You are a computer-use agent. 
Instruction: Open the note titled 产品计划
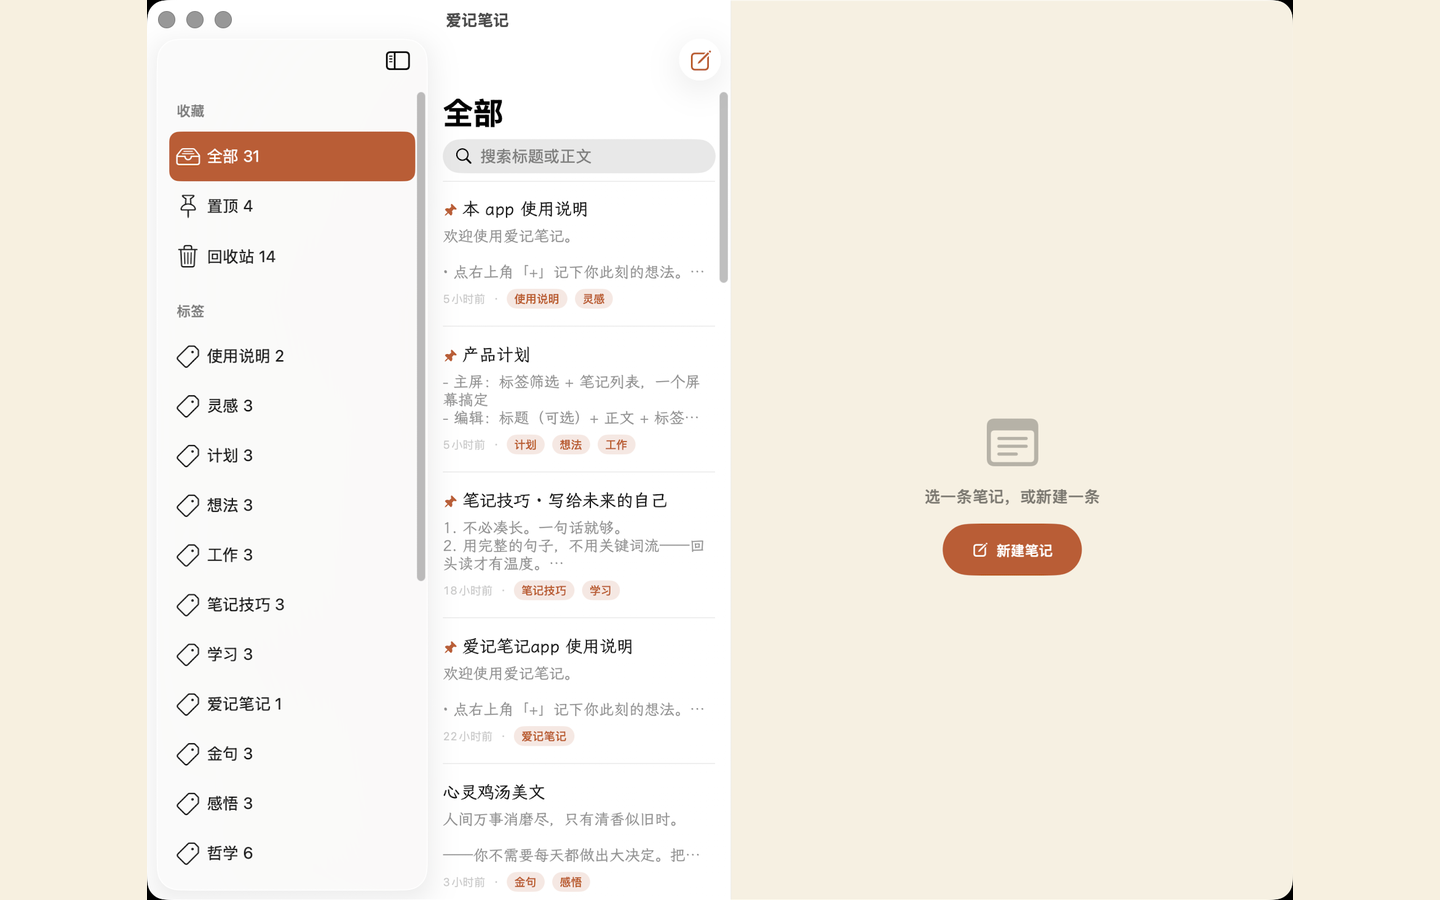point(579,399)
